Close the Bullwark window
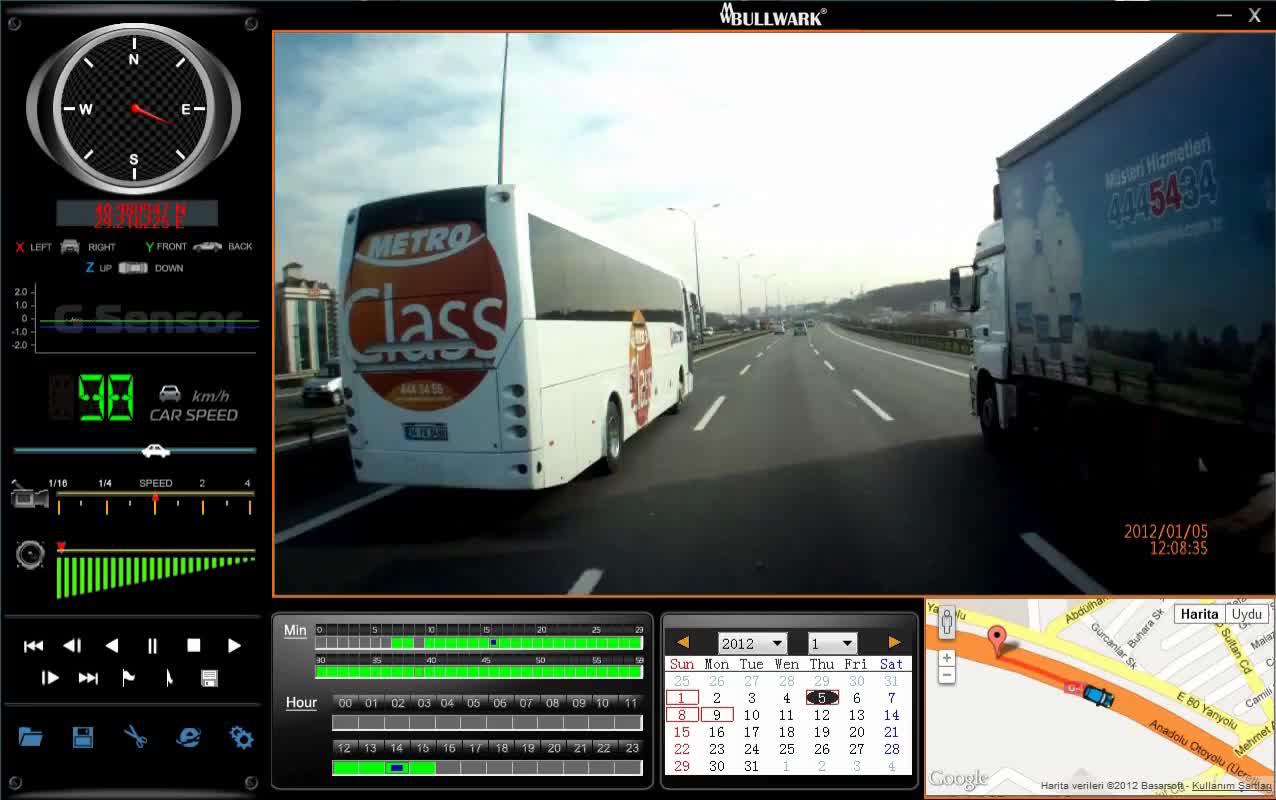The height and width of the screenshot is (800, 1276). click(1254, 15)
